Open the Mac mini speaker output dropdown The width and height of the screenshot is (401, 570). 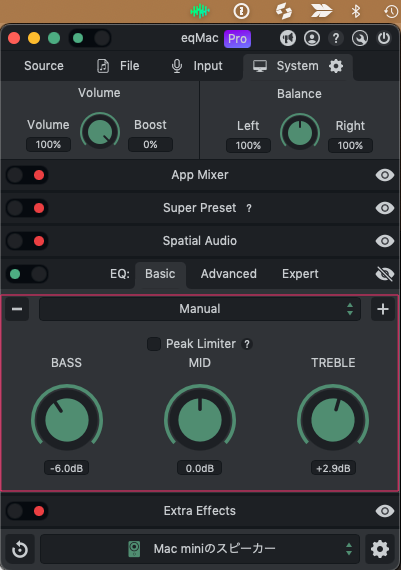pyautogui.click(x=200, y=549)
